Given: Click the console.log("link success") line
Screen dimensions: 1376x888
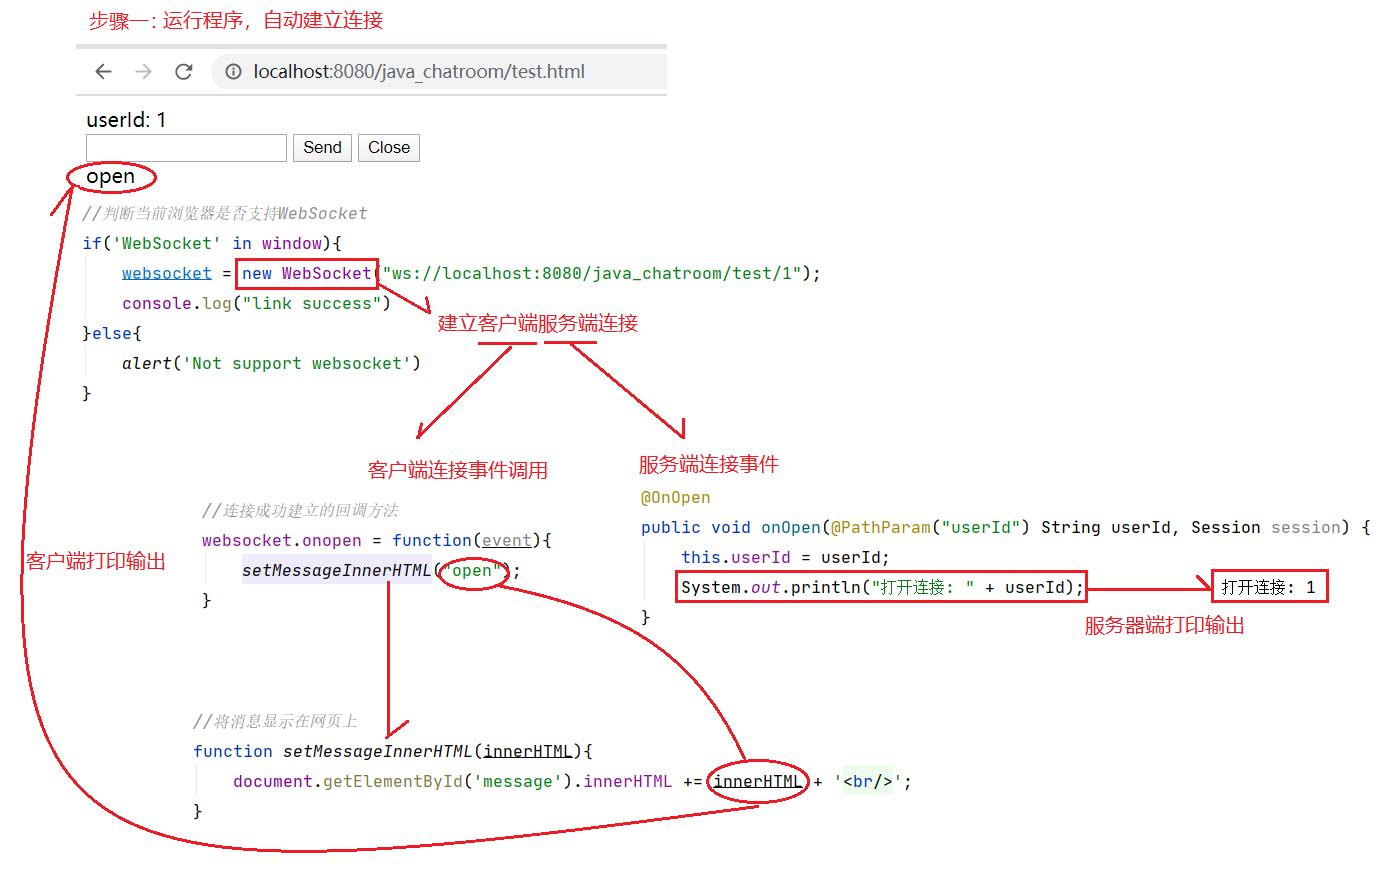Looking at the screenshot, I should coord(256,303).
